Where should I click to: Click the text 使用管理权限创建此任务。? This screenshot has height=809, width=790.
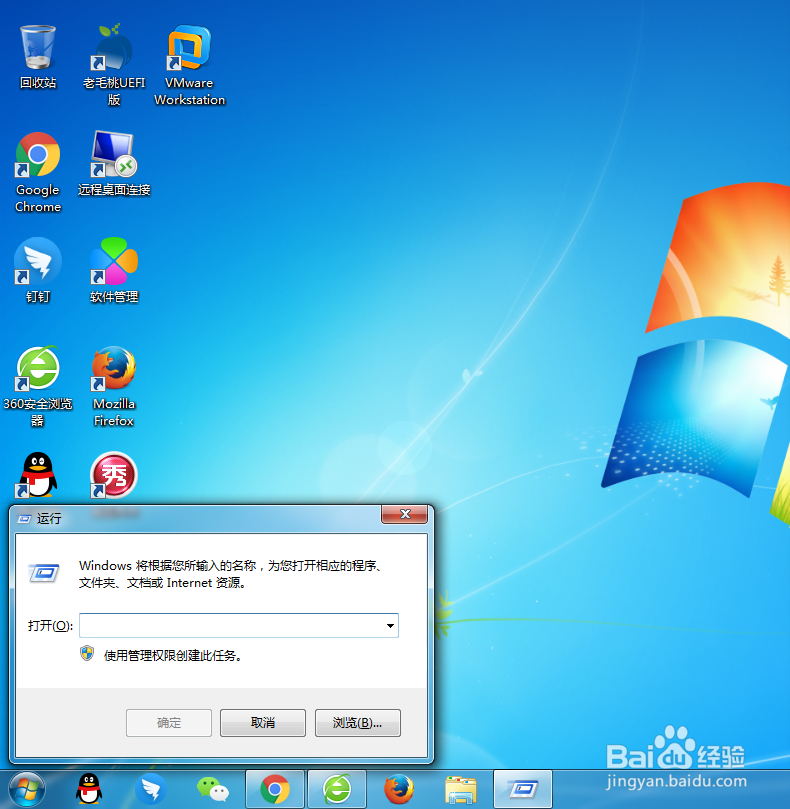173,656
